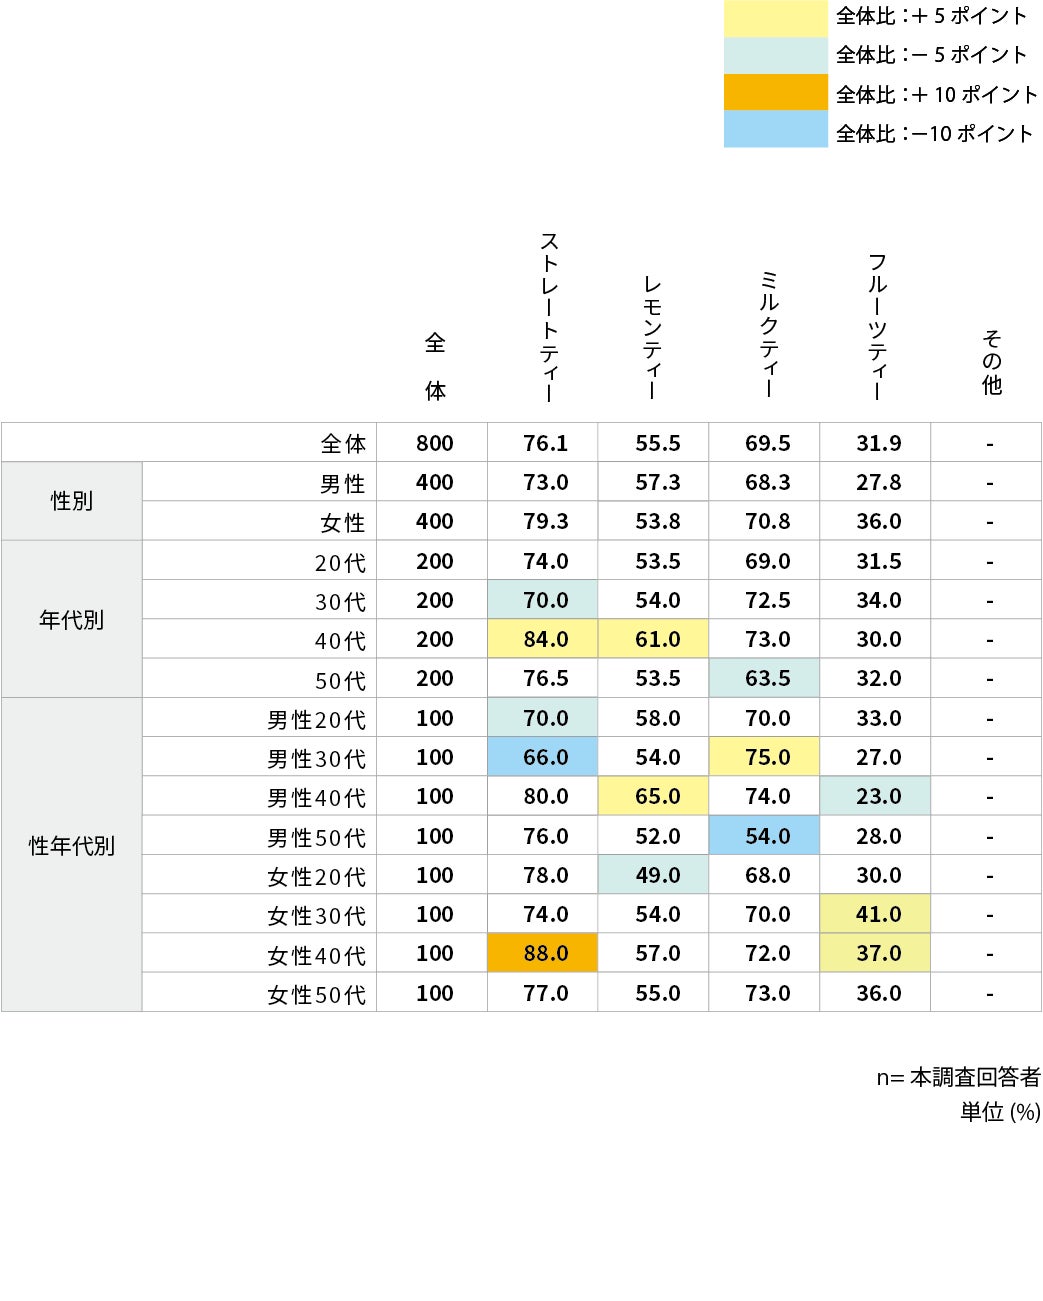Click the yellow +5 point legend swatch
The height and width of the screenshot is (1301, 1043).
(776, 18)
